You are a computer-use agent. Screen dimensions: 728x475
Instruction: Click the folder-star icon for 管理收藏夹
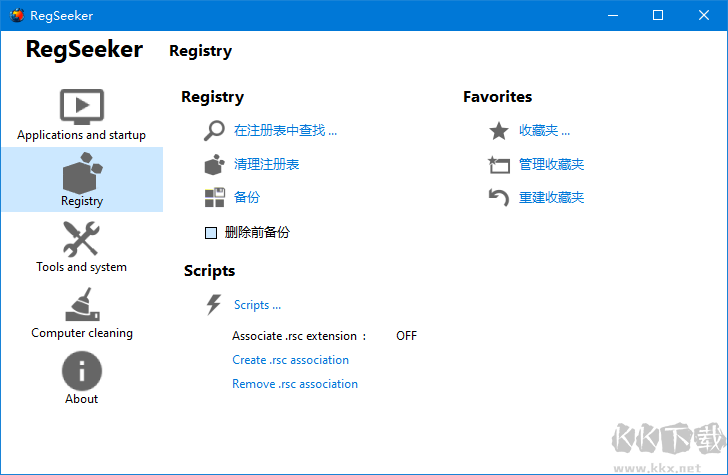(x=499, y=164)
